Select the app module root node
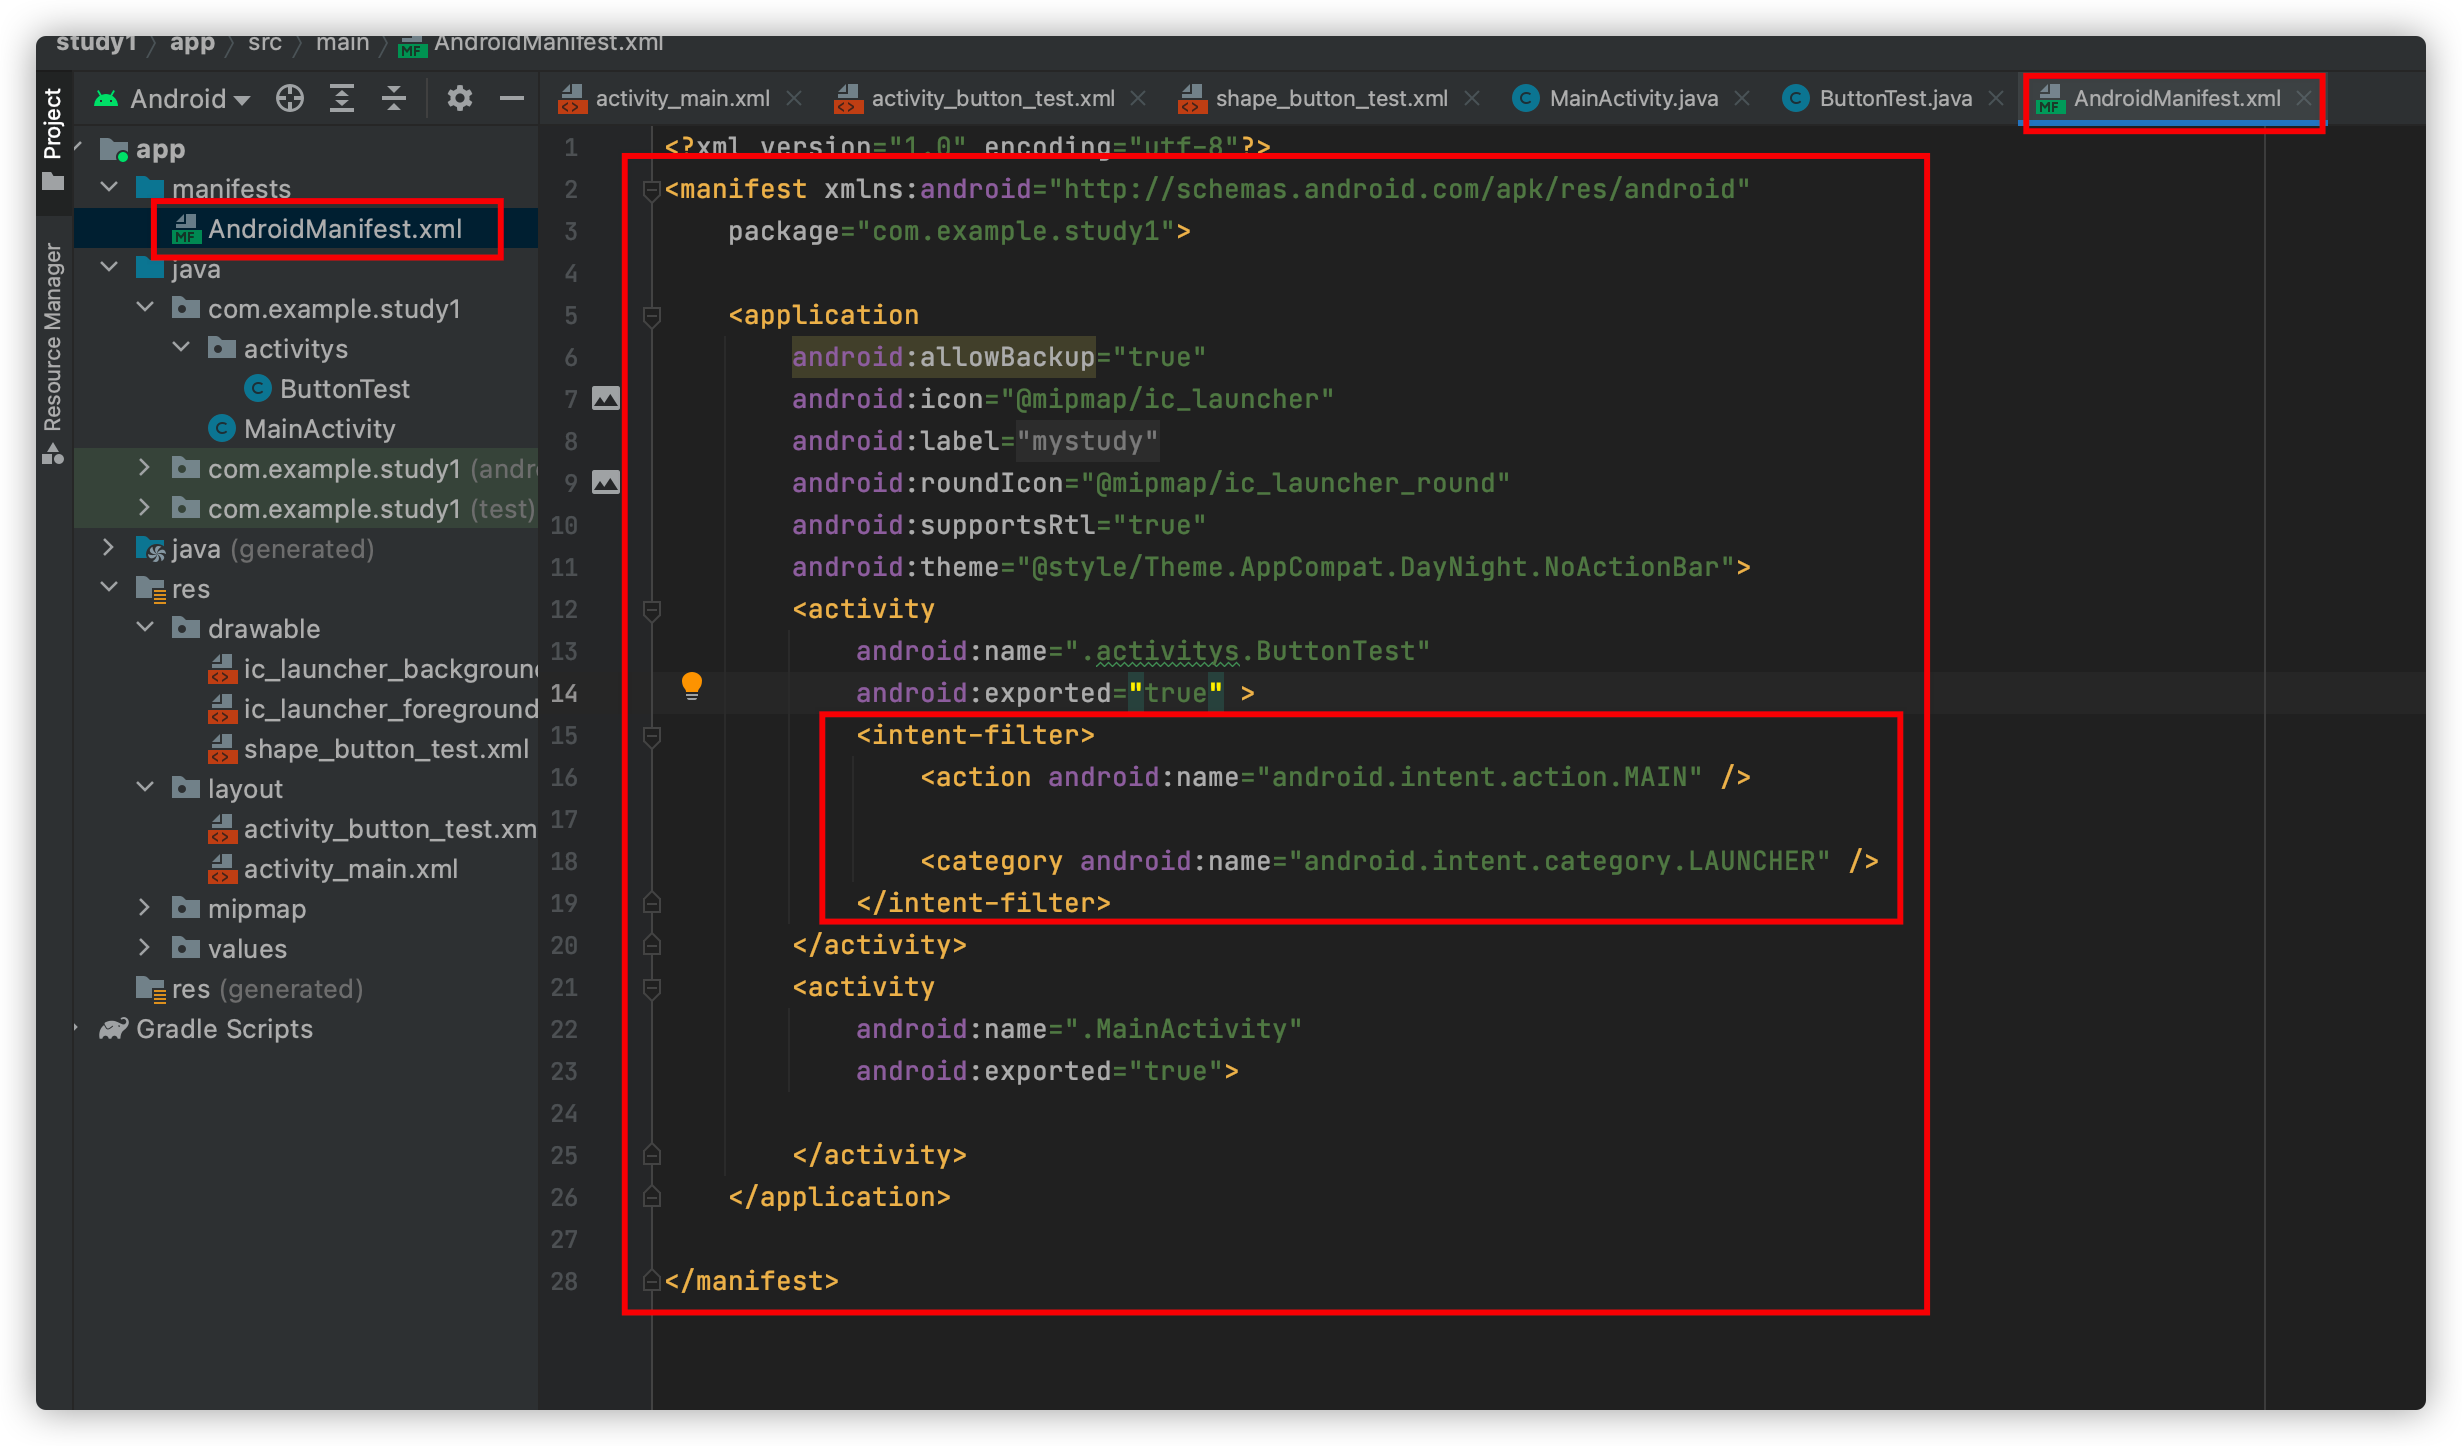Viewport: 2462px width, 1446px height. pos(144,149)
